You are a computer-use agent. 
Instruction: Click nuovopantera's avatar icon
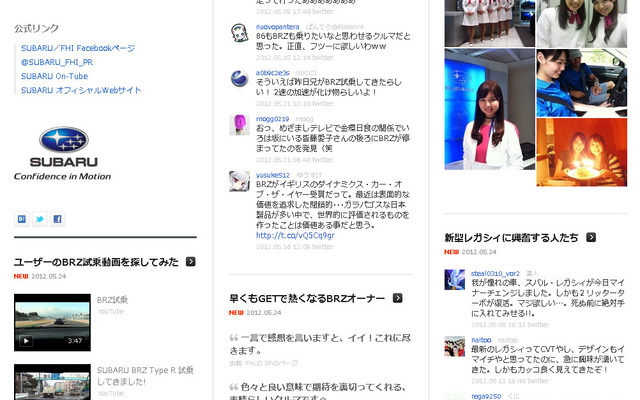click(239, 33)
